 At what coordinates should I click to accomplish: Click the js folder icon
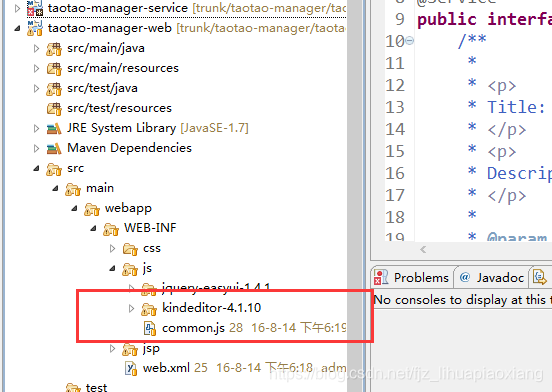(x=130, y=270)
